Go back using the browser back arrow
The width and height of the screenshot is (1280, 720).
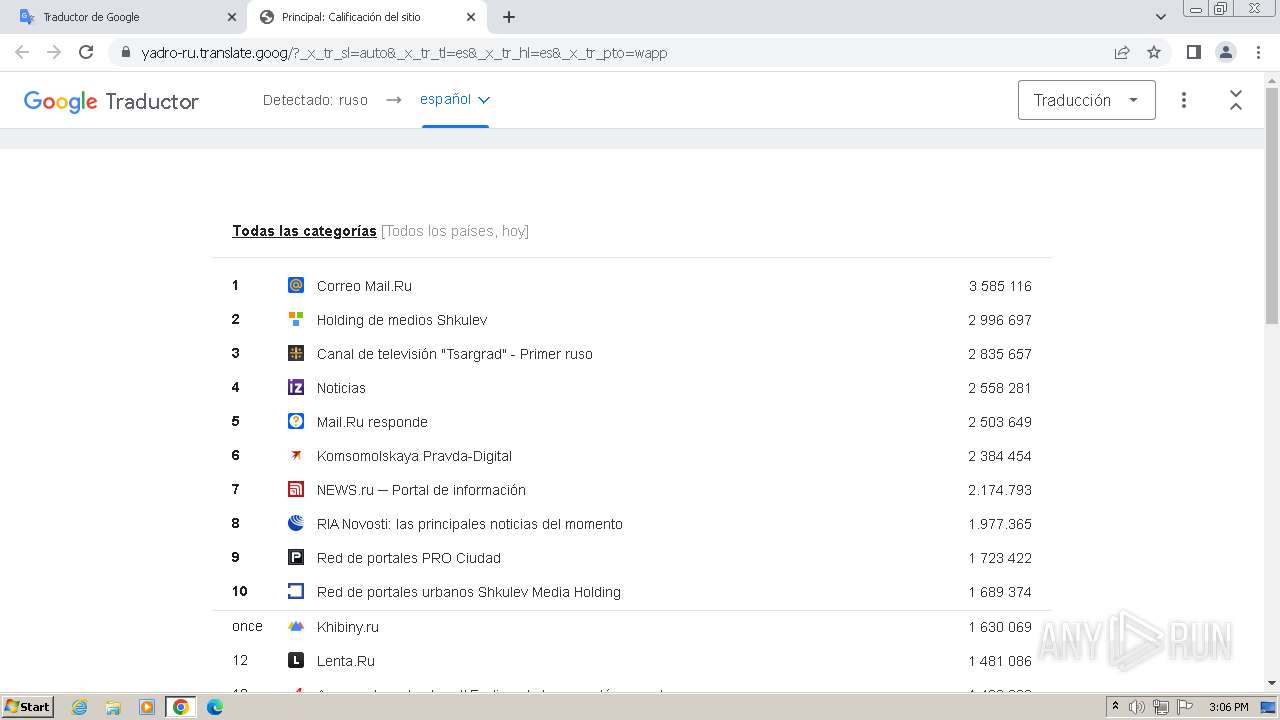tap(22, 52)
